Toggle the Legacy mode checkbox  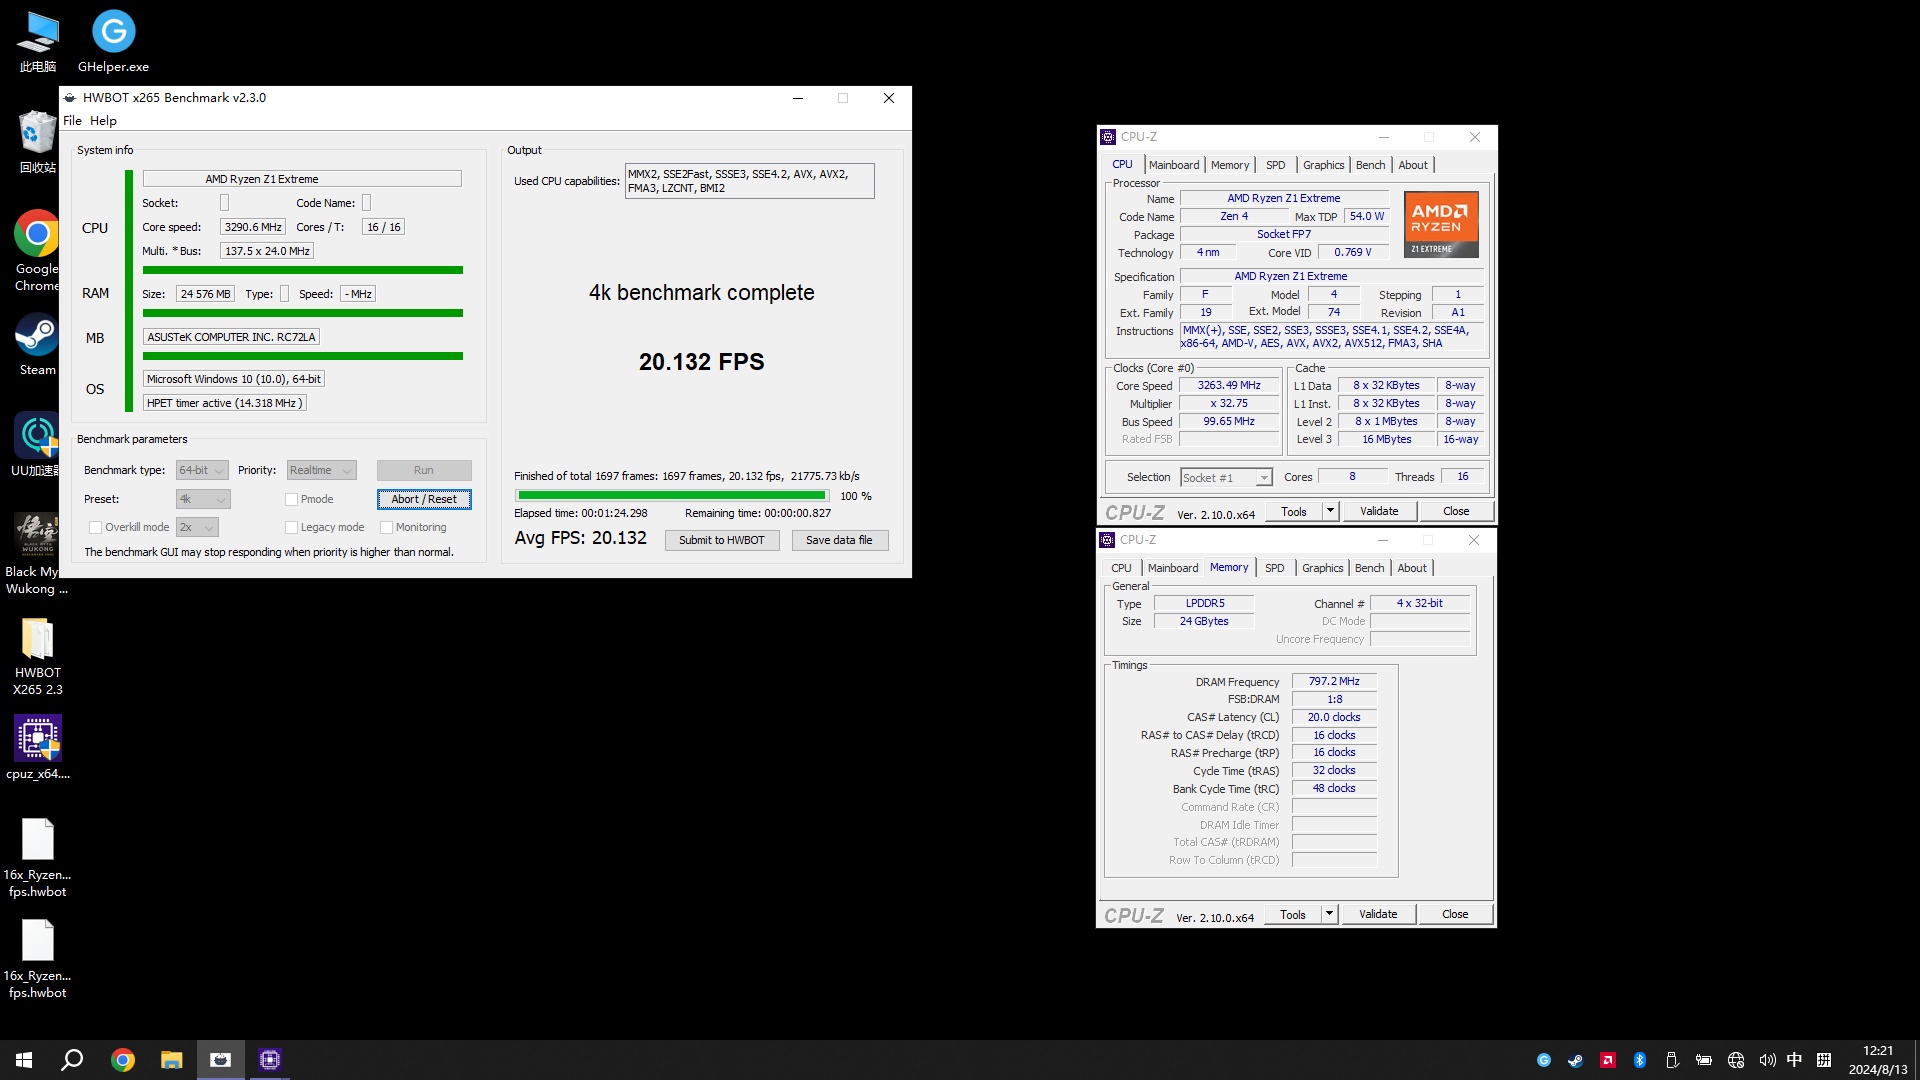(x=291, y=527)
